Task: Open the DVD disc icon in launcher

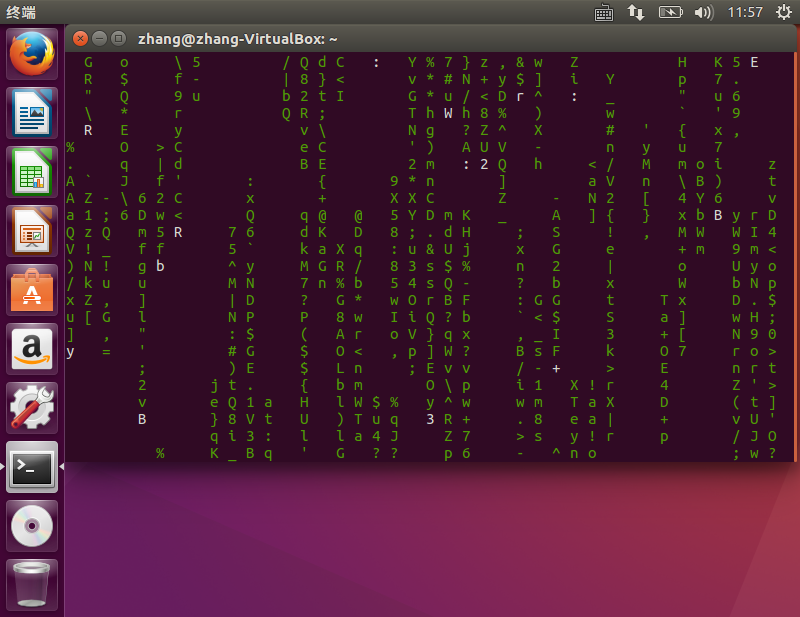Action: [32, 526]
